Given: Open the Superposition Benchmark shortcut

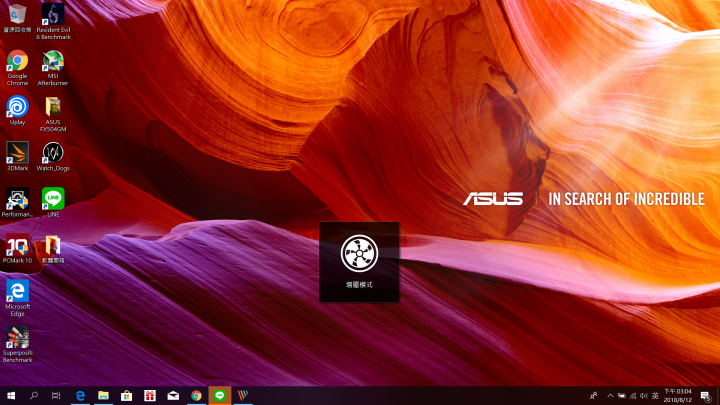Looking at the screenshot, I should point(17,344).
